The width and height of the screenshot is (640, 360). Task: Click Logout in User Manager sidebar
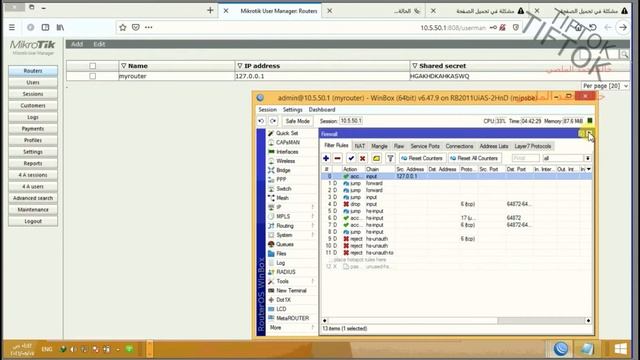33,221
